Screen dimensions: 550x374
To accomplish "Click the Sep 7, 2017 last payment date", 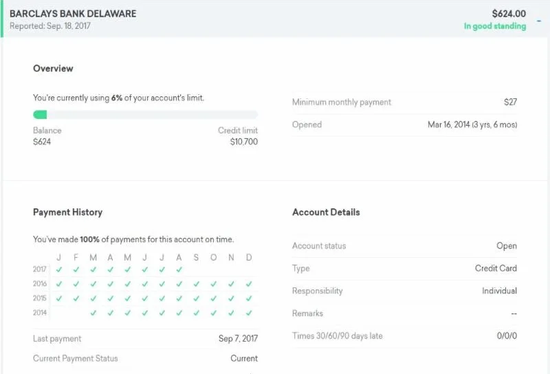I will (238, 339).
